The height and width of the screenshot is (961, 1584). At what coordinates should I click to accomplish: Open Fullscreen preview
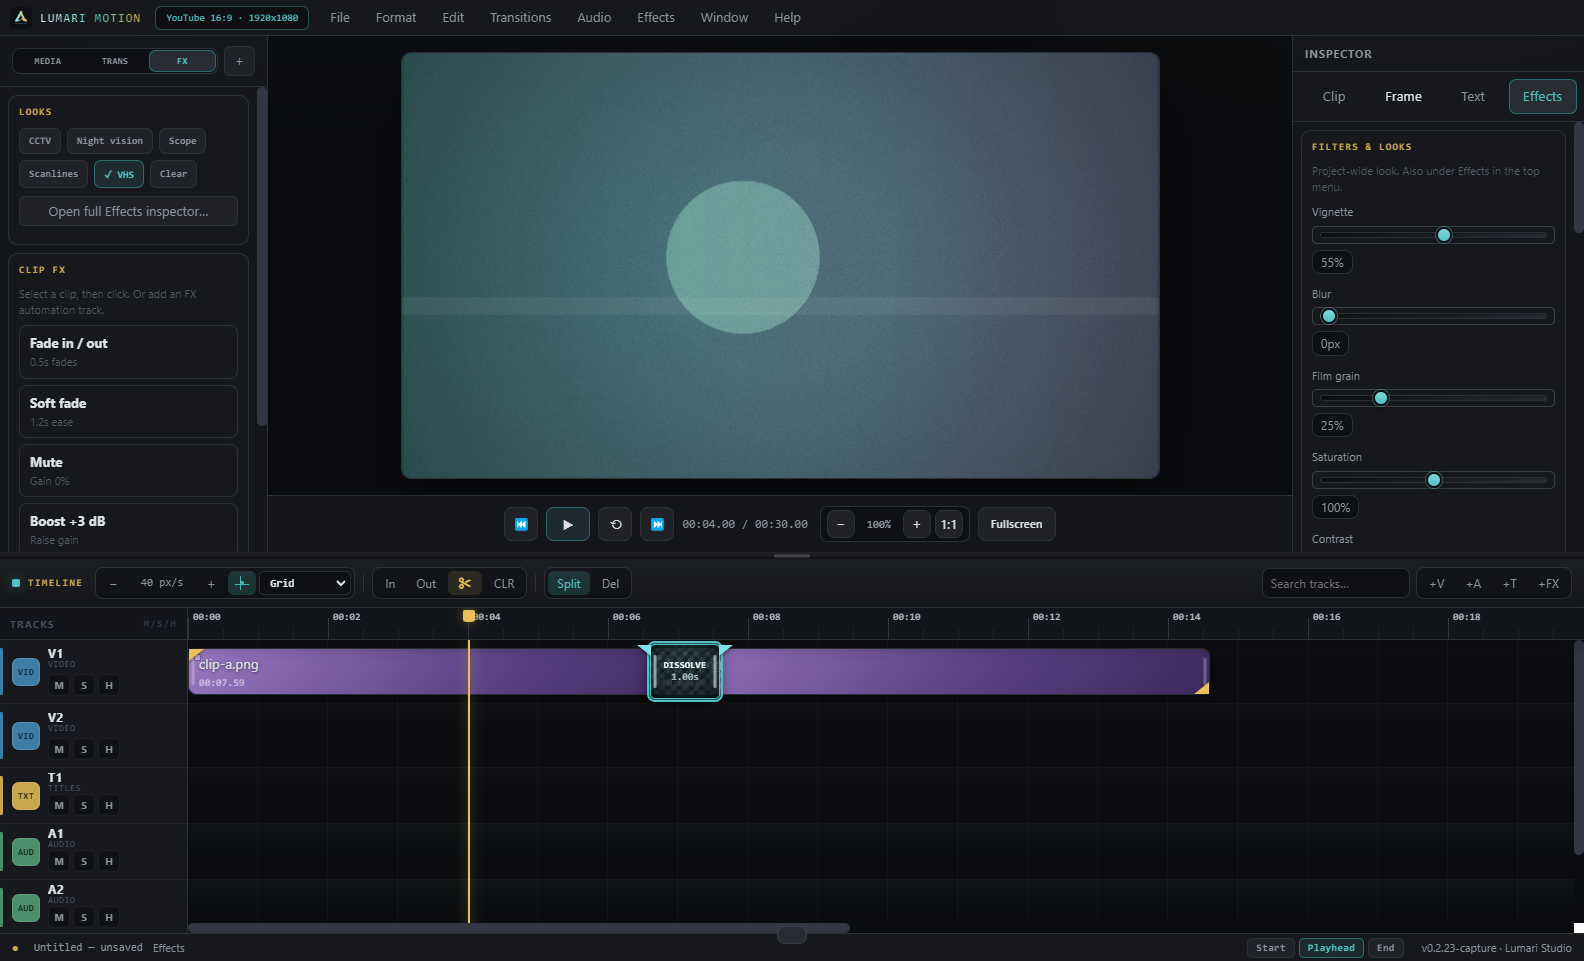(1016, 524)
